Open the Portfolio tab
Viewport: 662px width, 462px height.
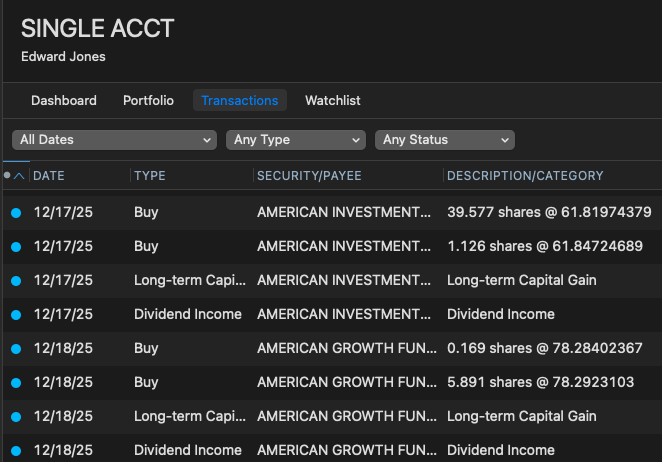(x=148, y=101)
